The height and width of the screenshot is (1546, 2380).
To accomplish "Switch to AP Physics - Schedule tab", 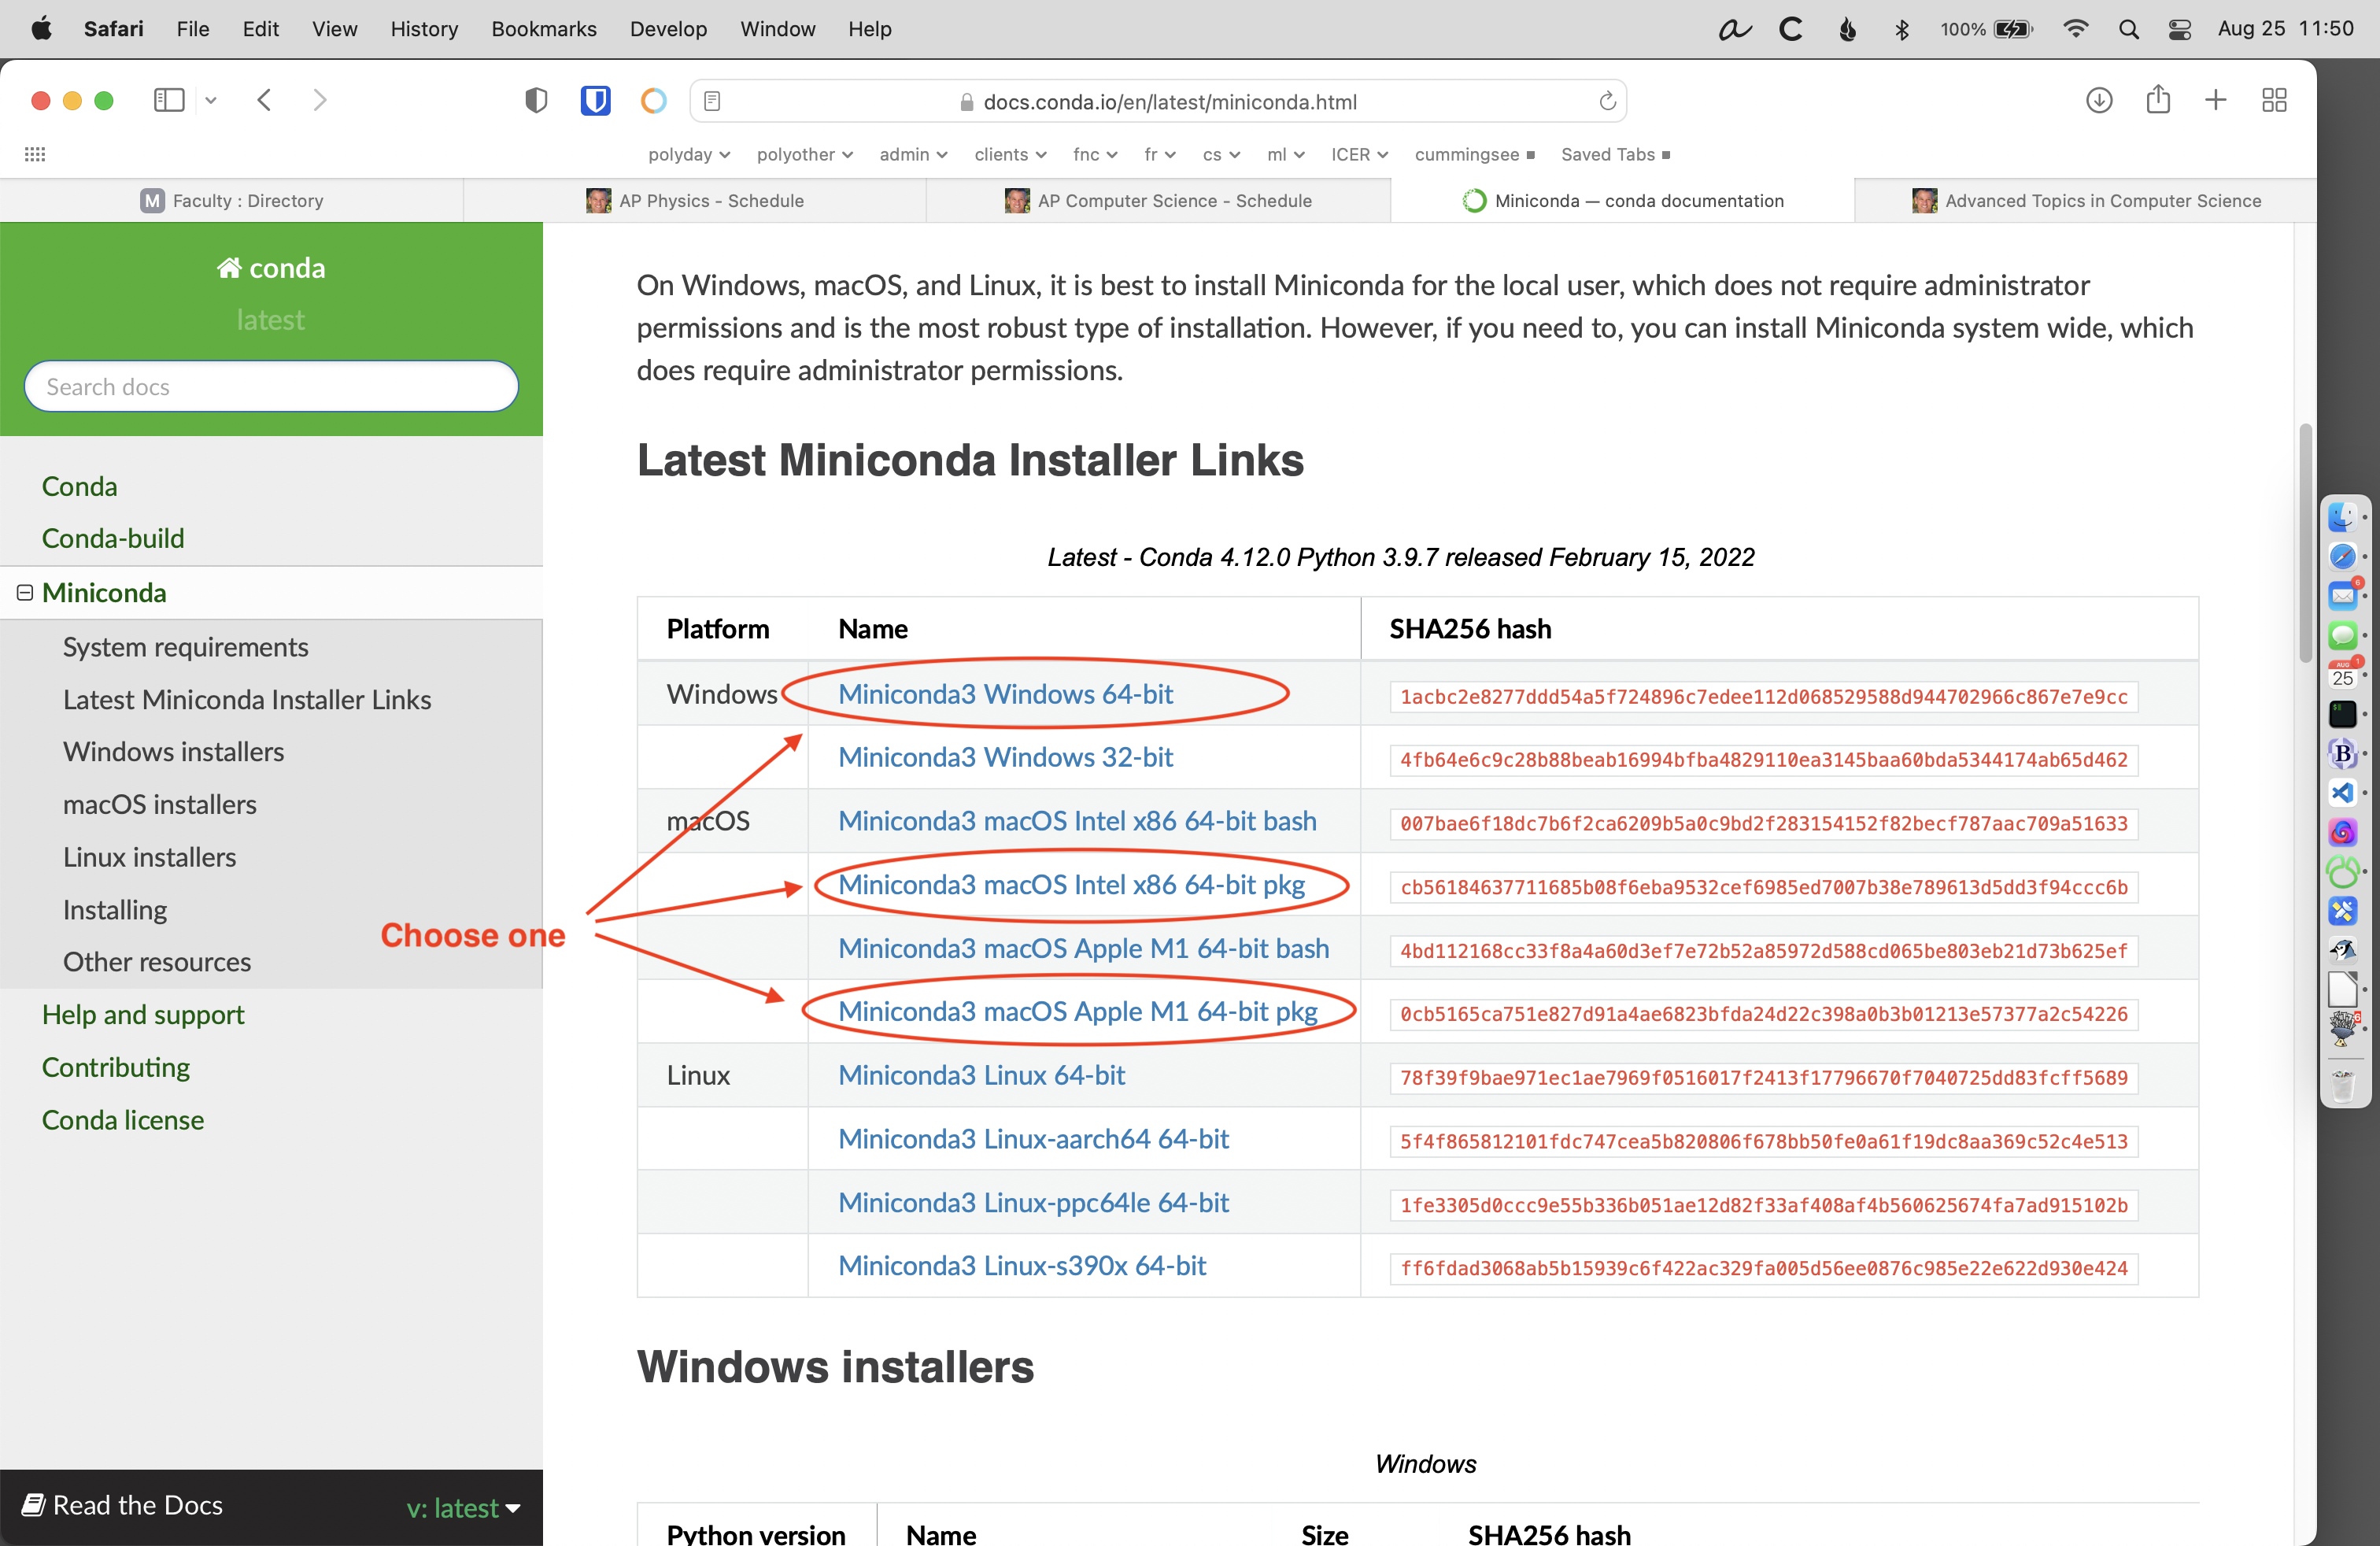I will coord(695,201).
